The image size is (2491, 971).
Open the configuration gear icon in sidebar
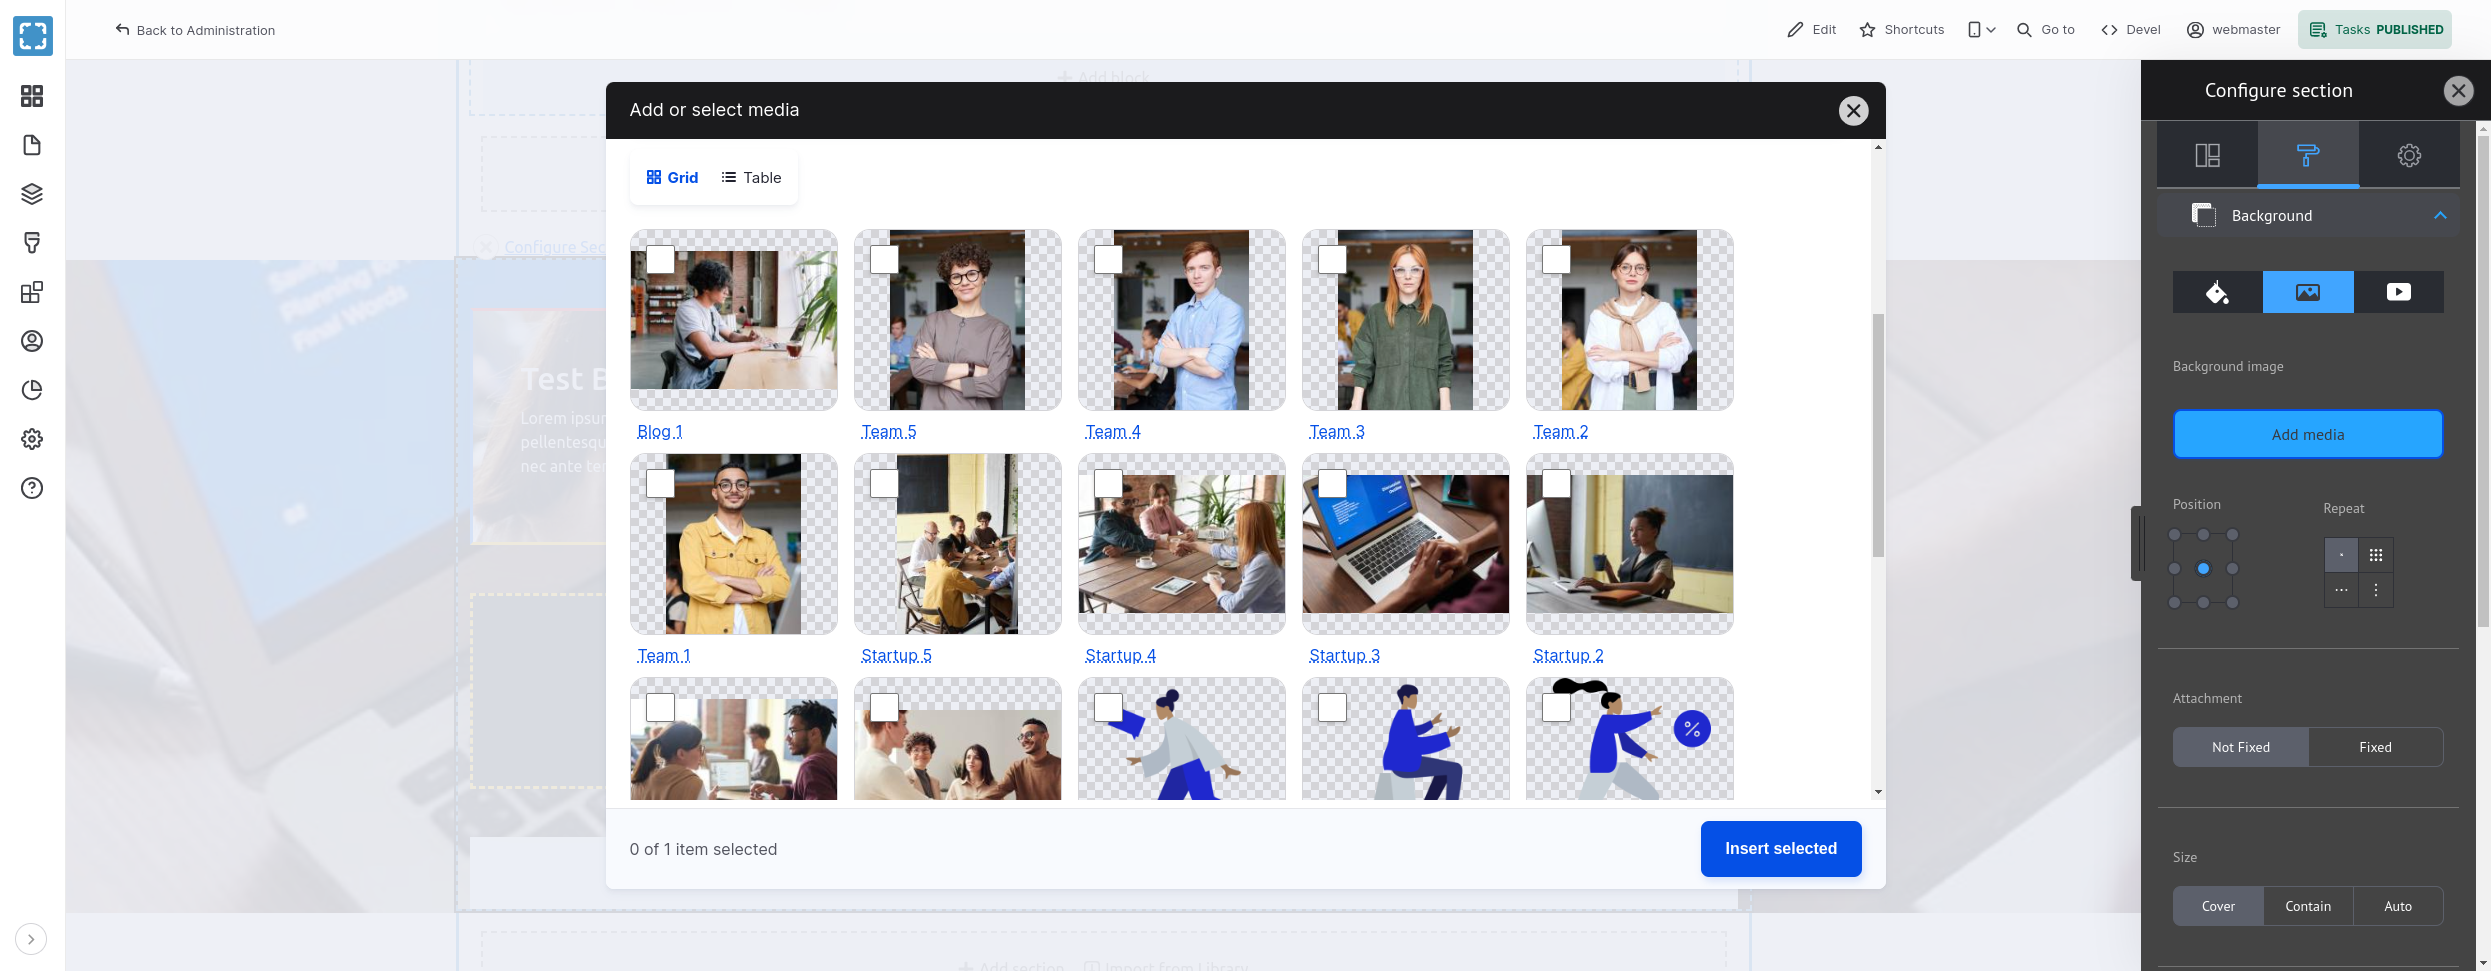(x=32, y=439)
